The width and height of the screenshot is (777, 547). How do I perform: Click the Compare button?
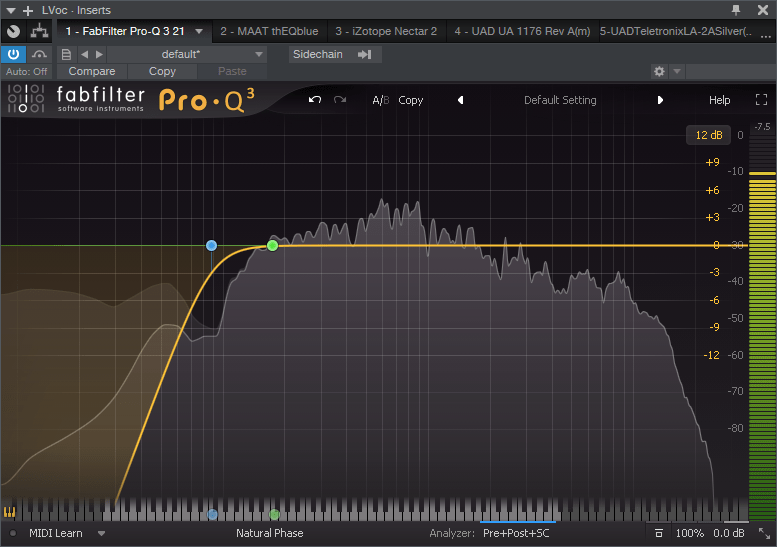tap(91, 72)
